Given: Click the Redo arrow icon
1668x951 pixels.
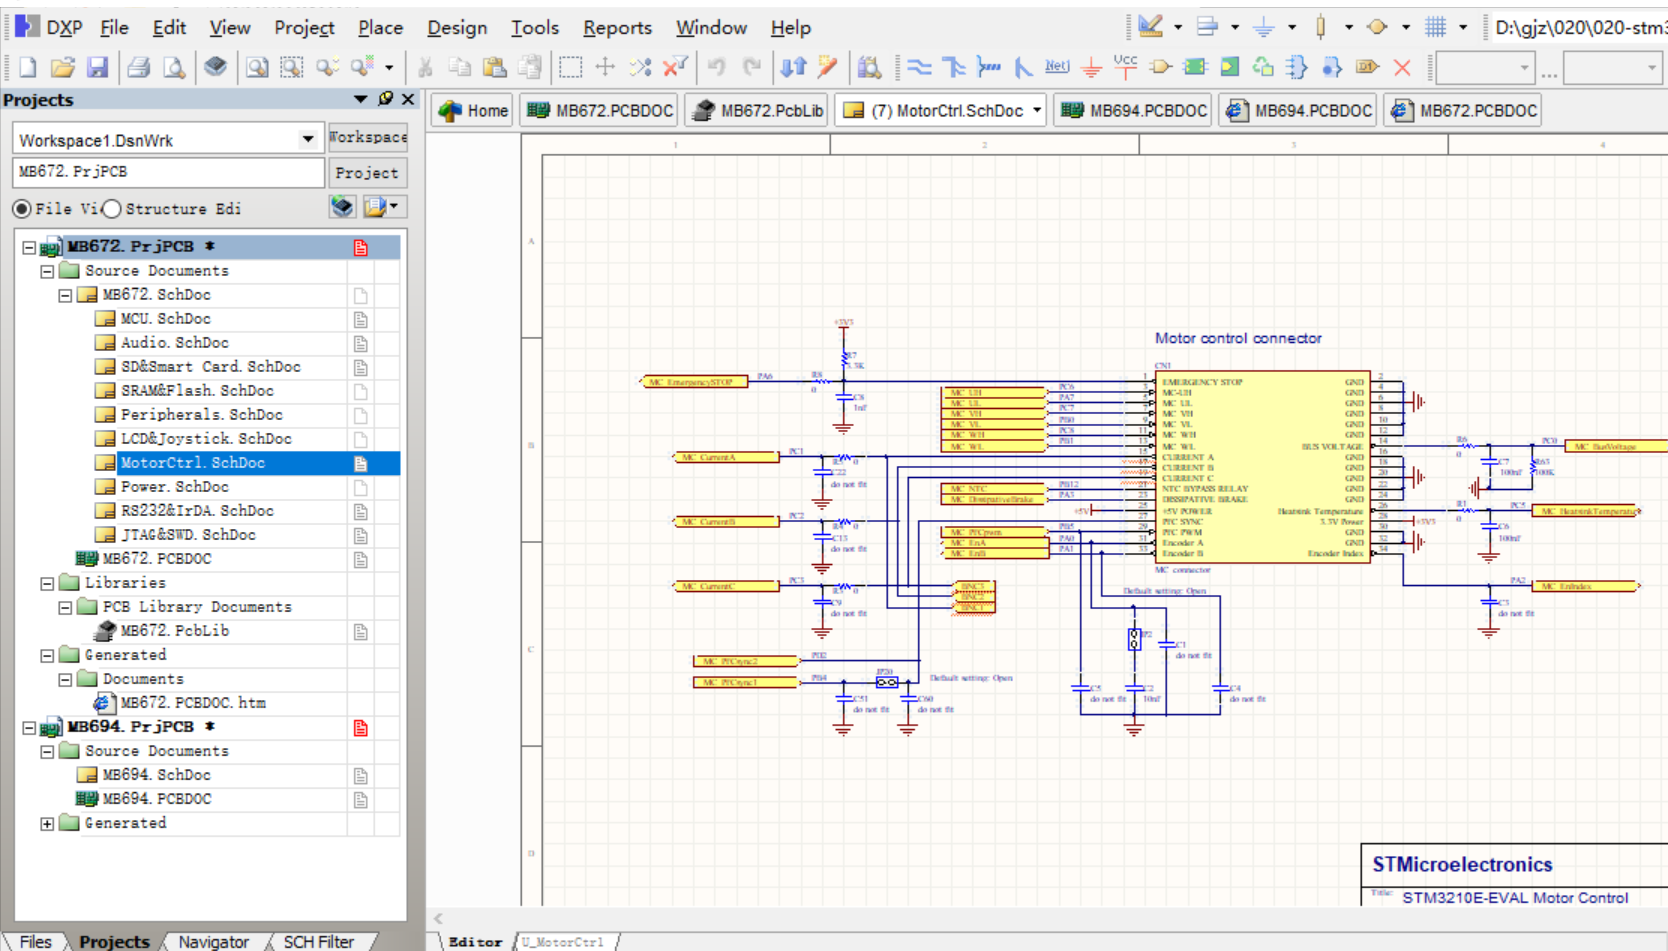Looking at the screenshot, I should click(x=752, y=67).
